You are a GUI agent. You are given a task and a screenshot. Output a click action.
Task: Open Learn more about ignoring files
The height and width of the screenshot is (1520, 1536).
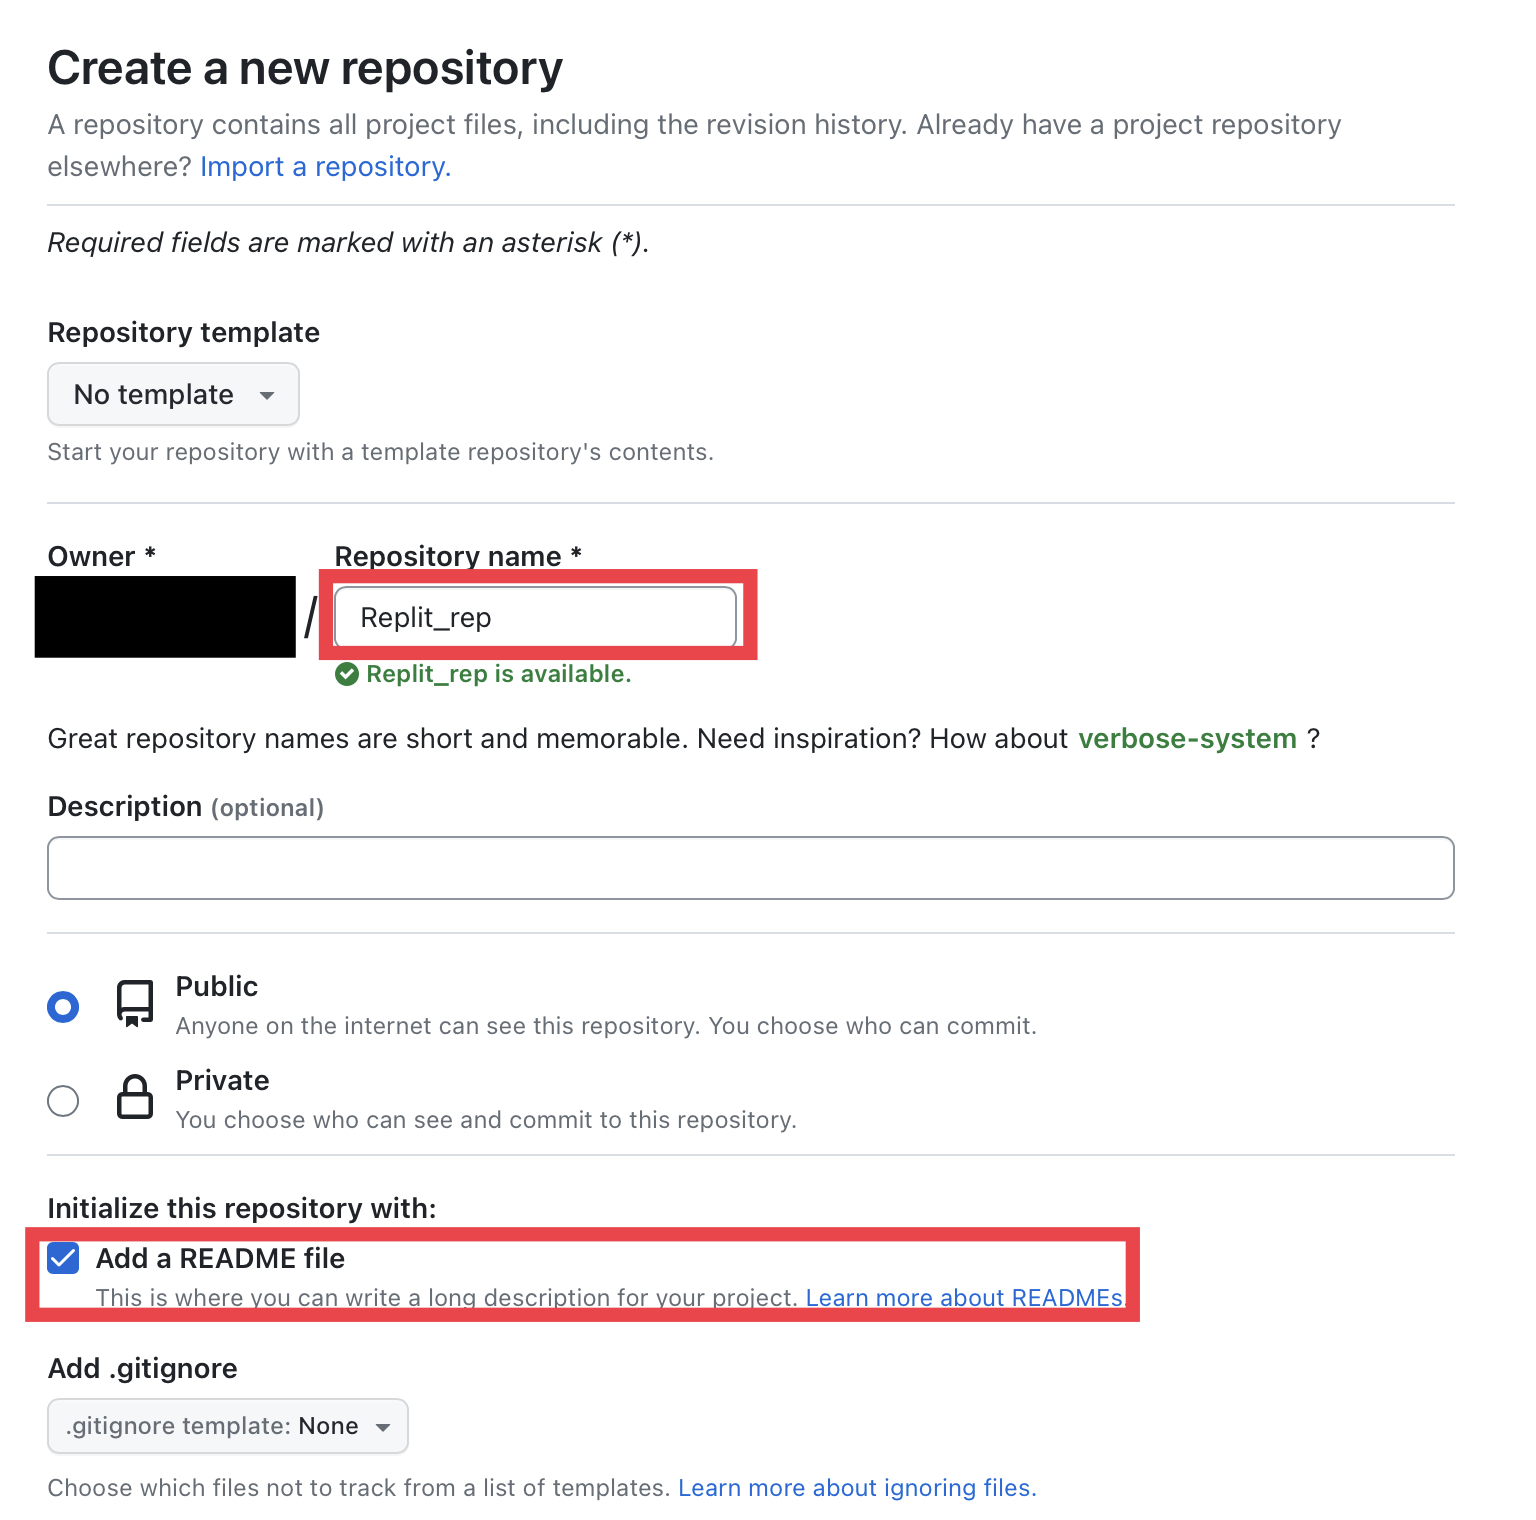(856, 1487)
